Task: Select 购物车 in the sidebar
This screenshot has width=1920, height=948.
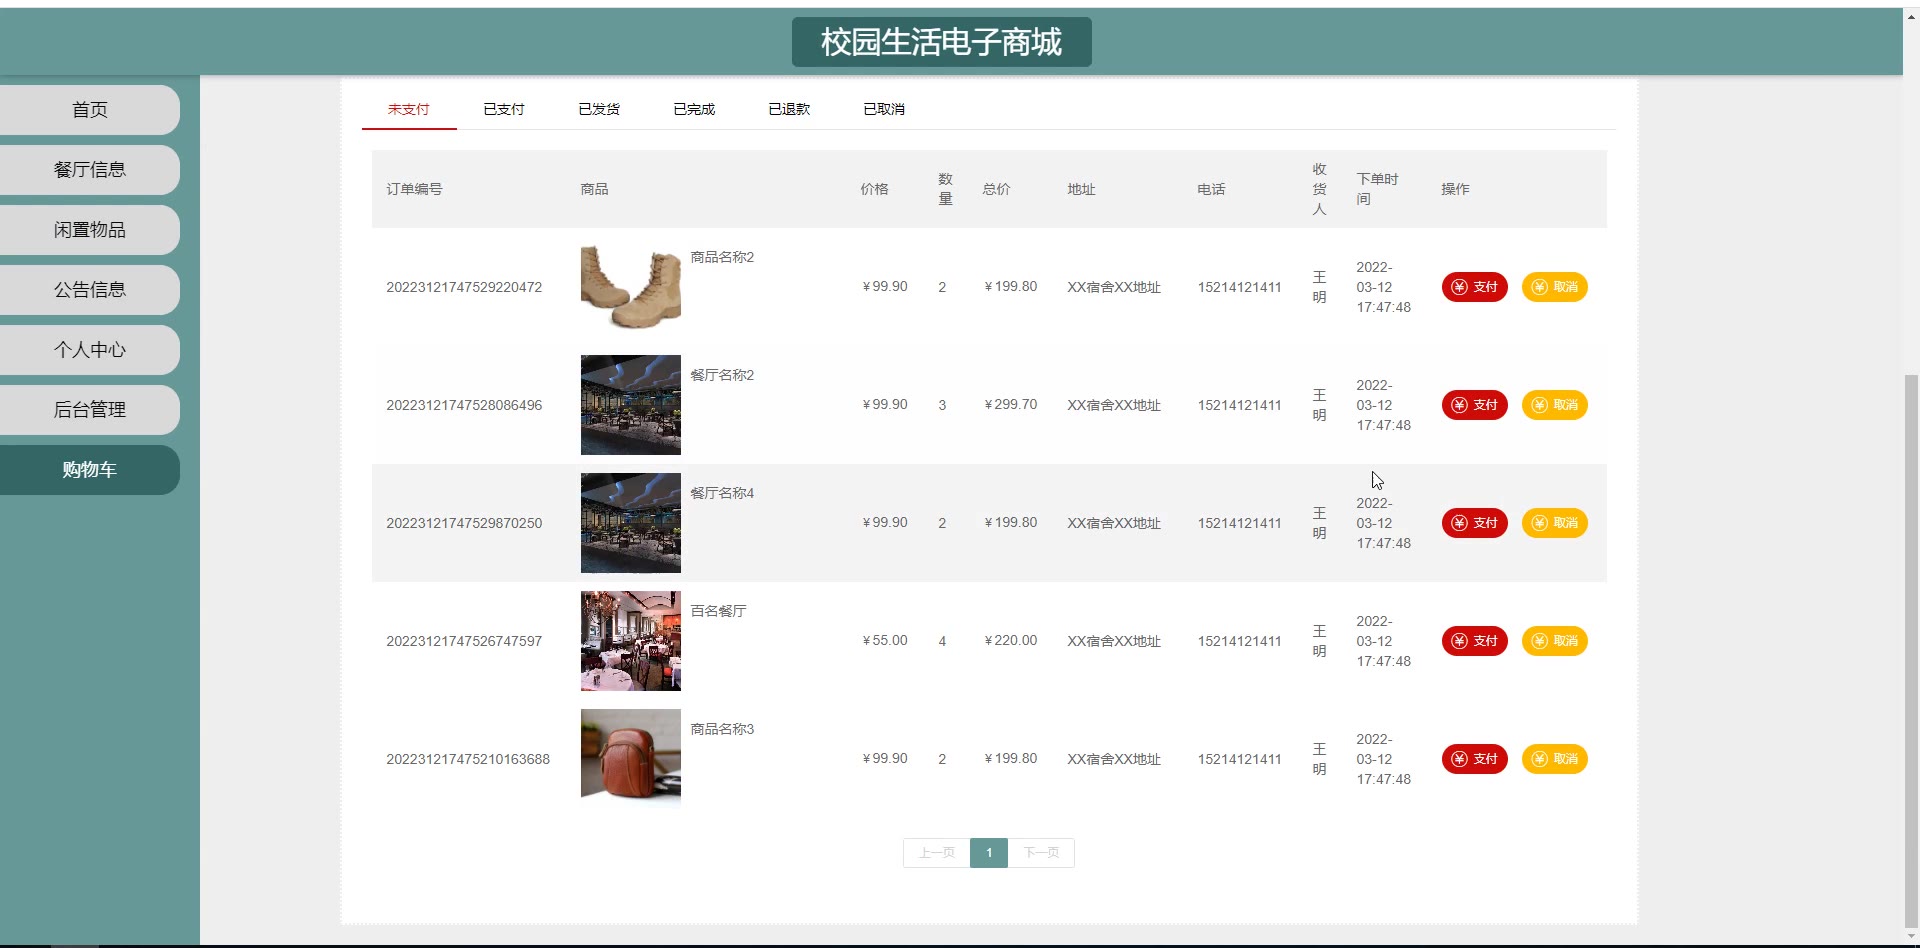Action: 90,470
